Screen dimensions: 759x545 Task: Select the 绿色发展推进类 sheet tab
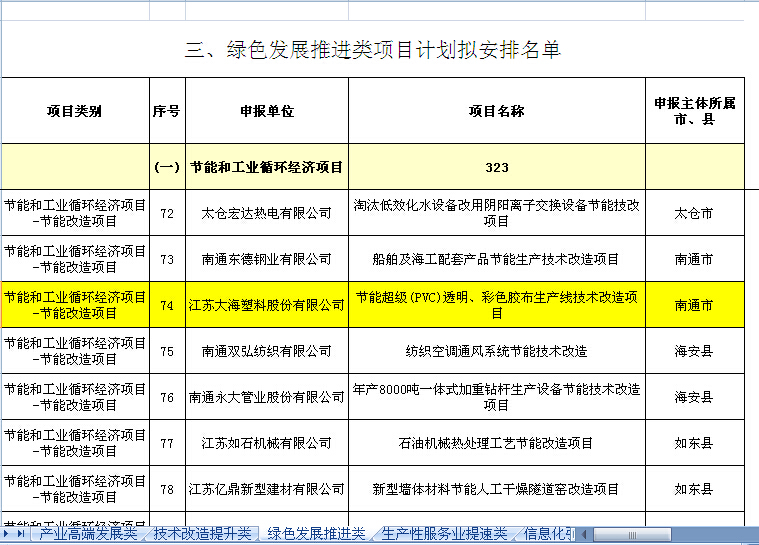click(316, 534)
